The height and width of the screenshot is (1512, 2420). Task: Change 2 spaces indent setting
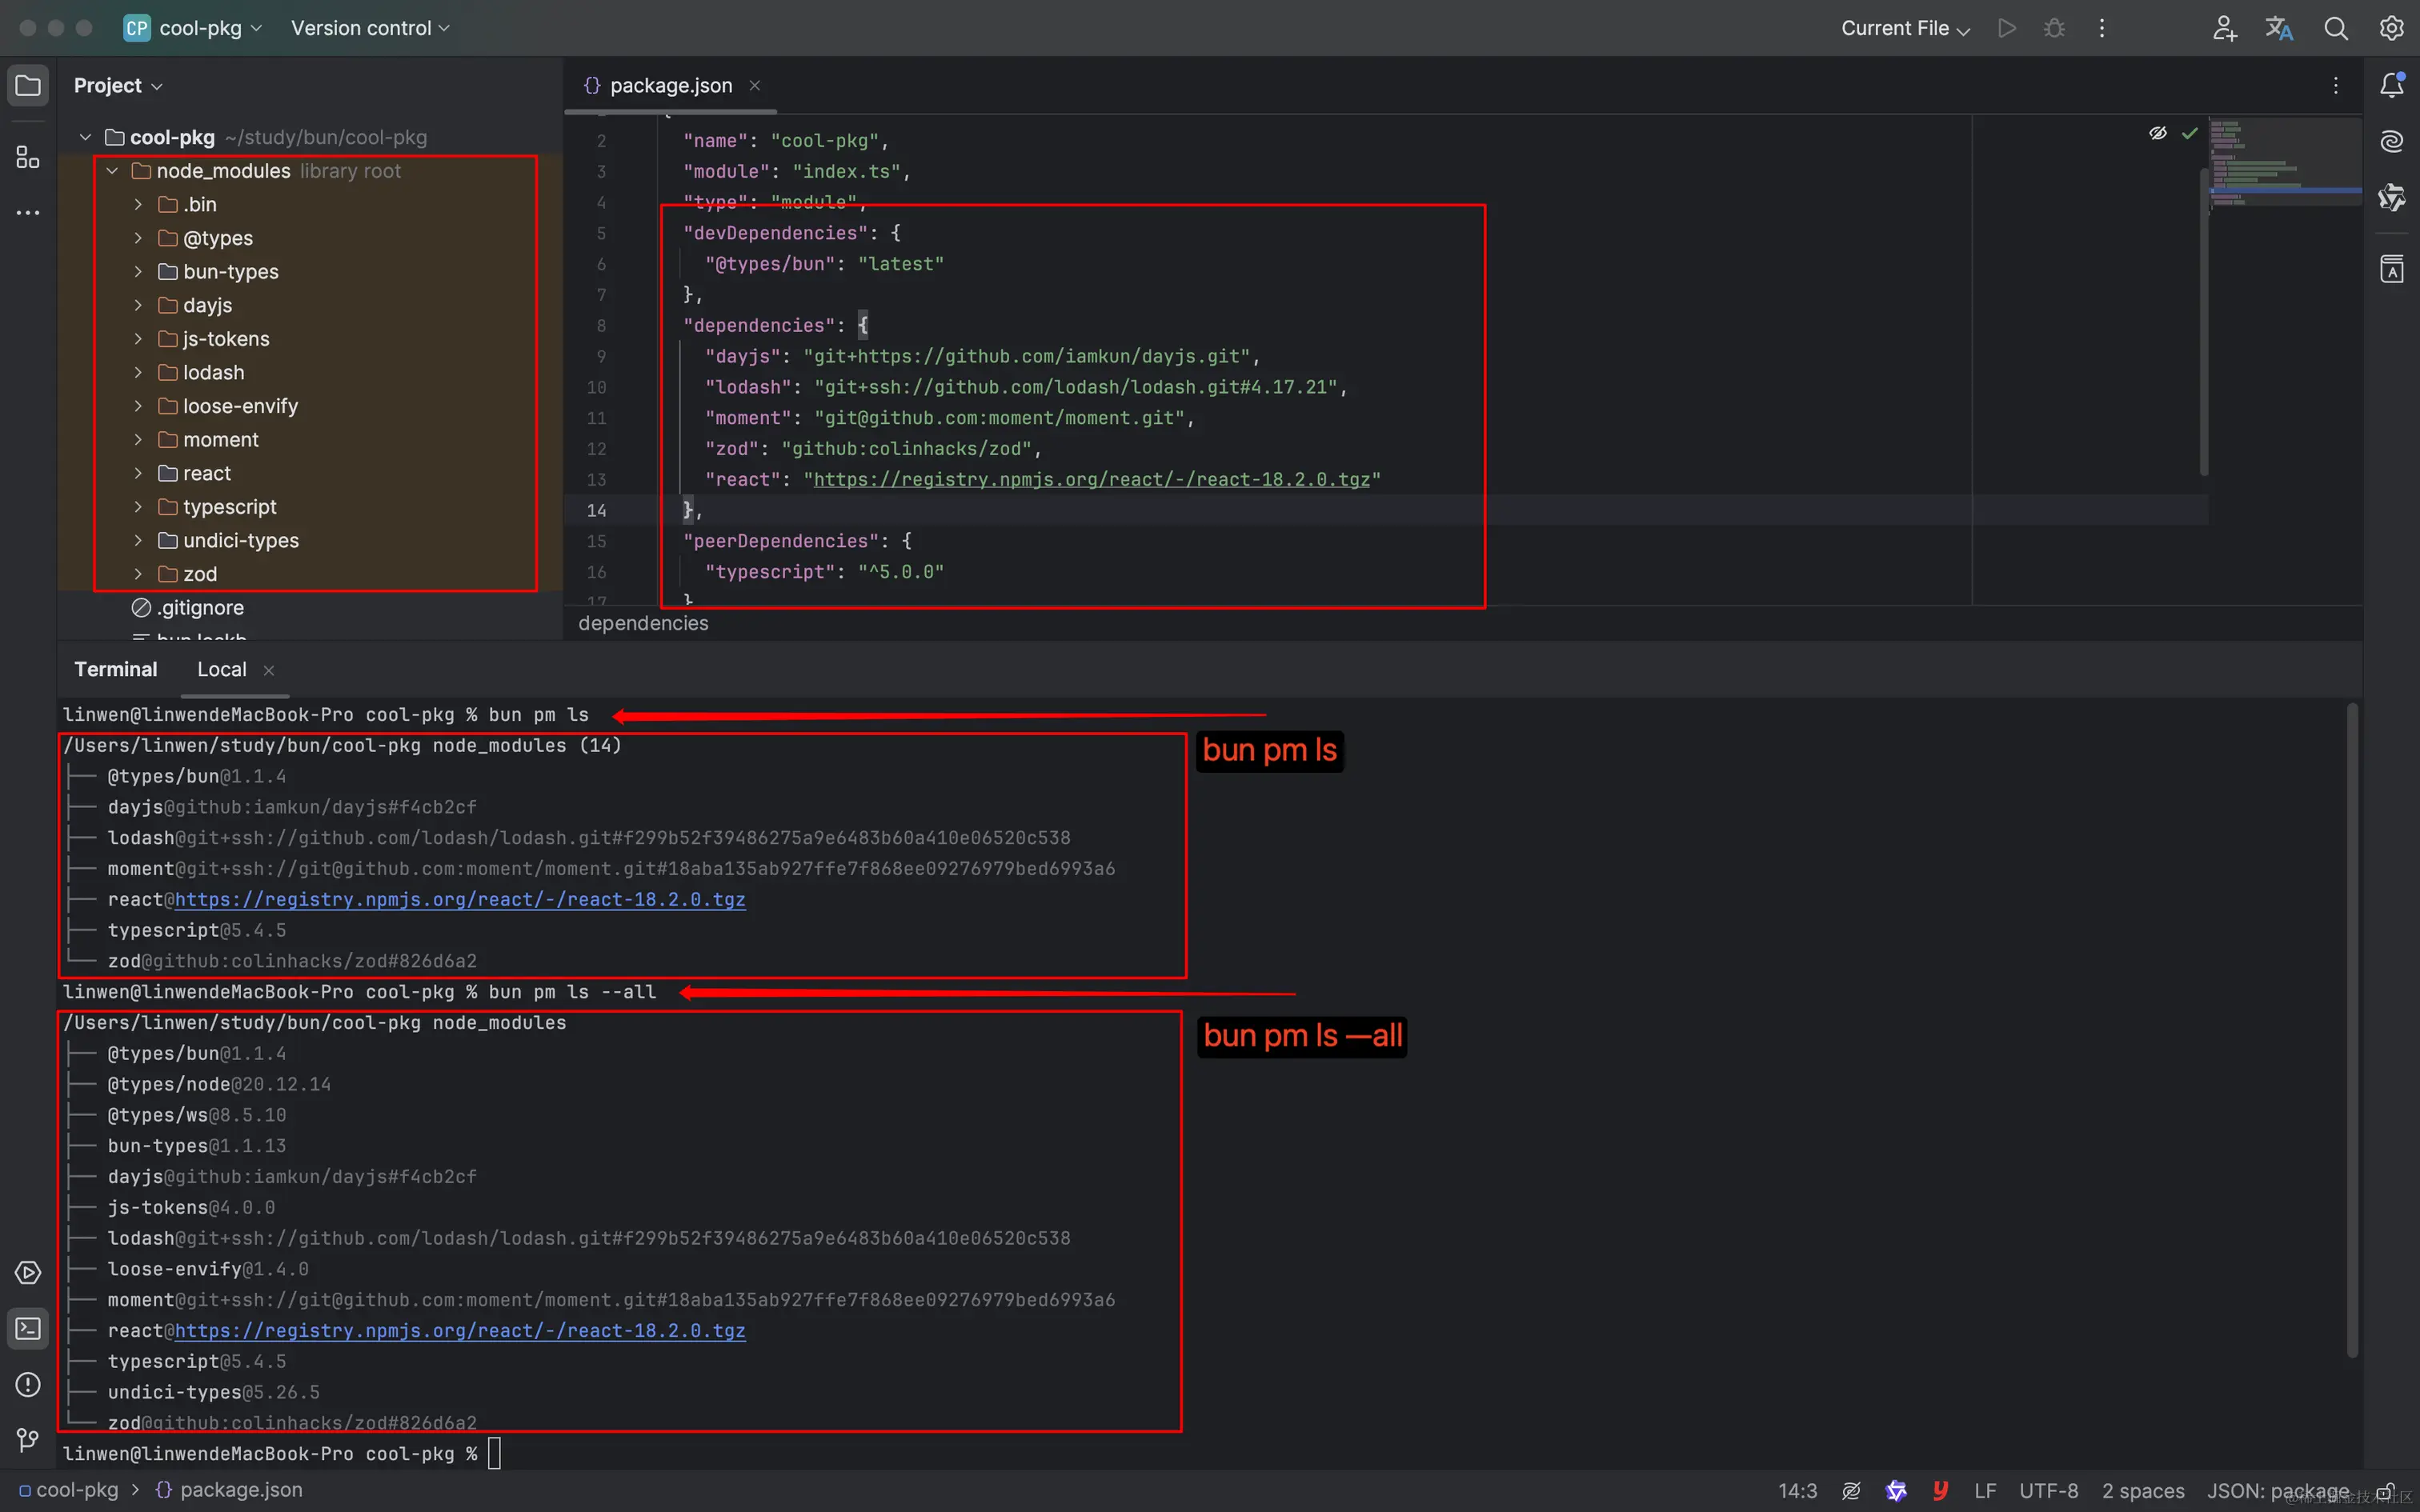2142,1490
